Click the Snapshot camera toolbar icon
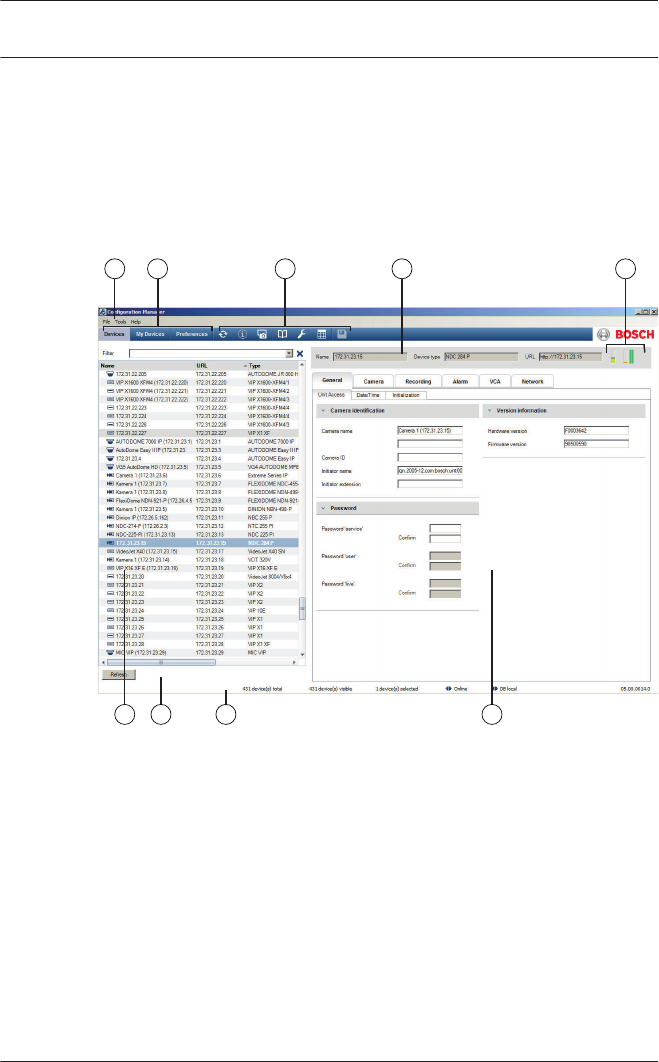 tap(261, 335)
